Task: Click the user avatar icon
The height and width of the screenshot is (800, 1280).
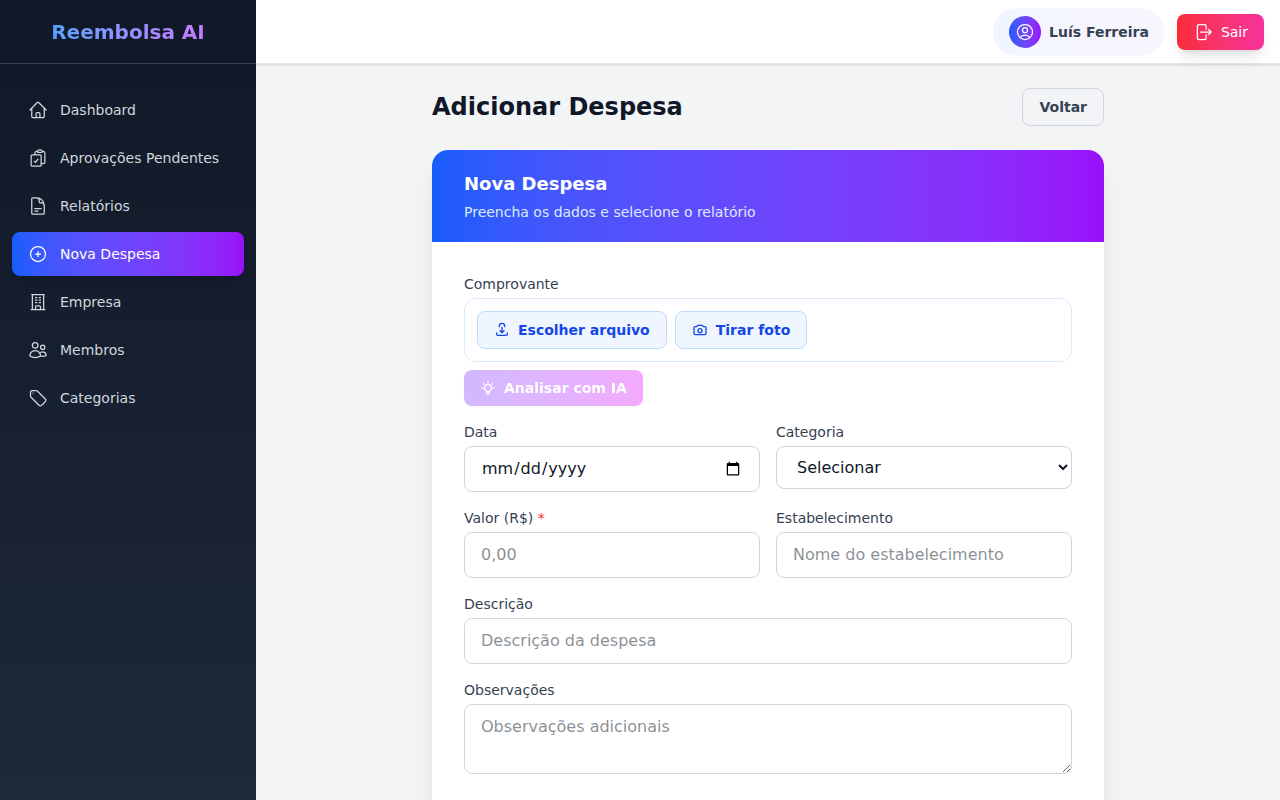Action: coord(1024,32)
